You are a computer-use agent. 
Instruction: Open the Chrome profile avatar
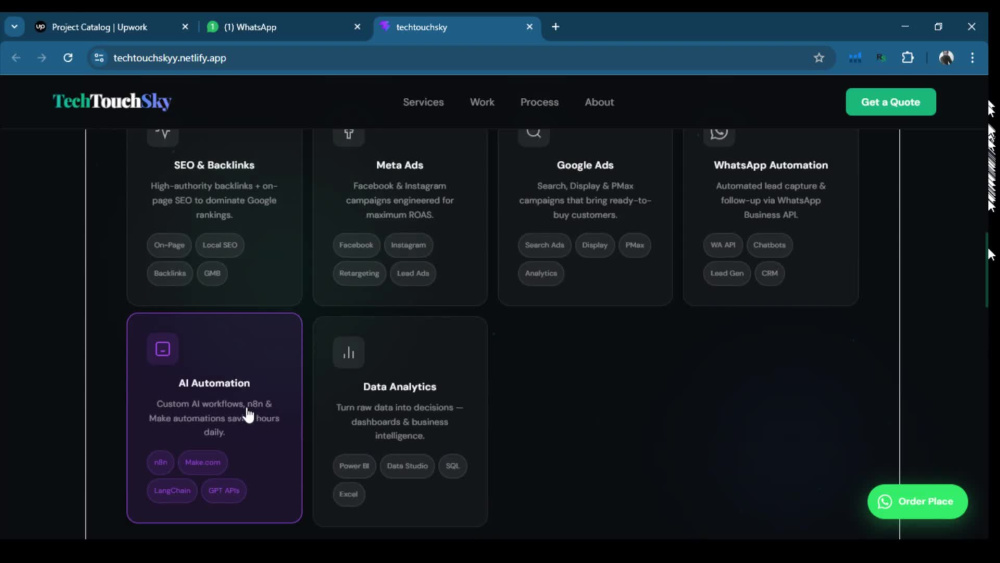click(946, 58)
